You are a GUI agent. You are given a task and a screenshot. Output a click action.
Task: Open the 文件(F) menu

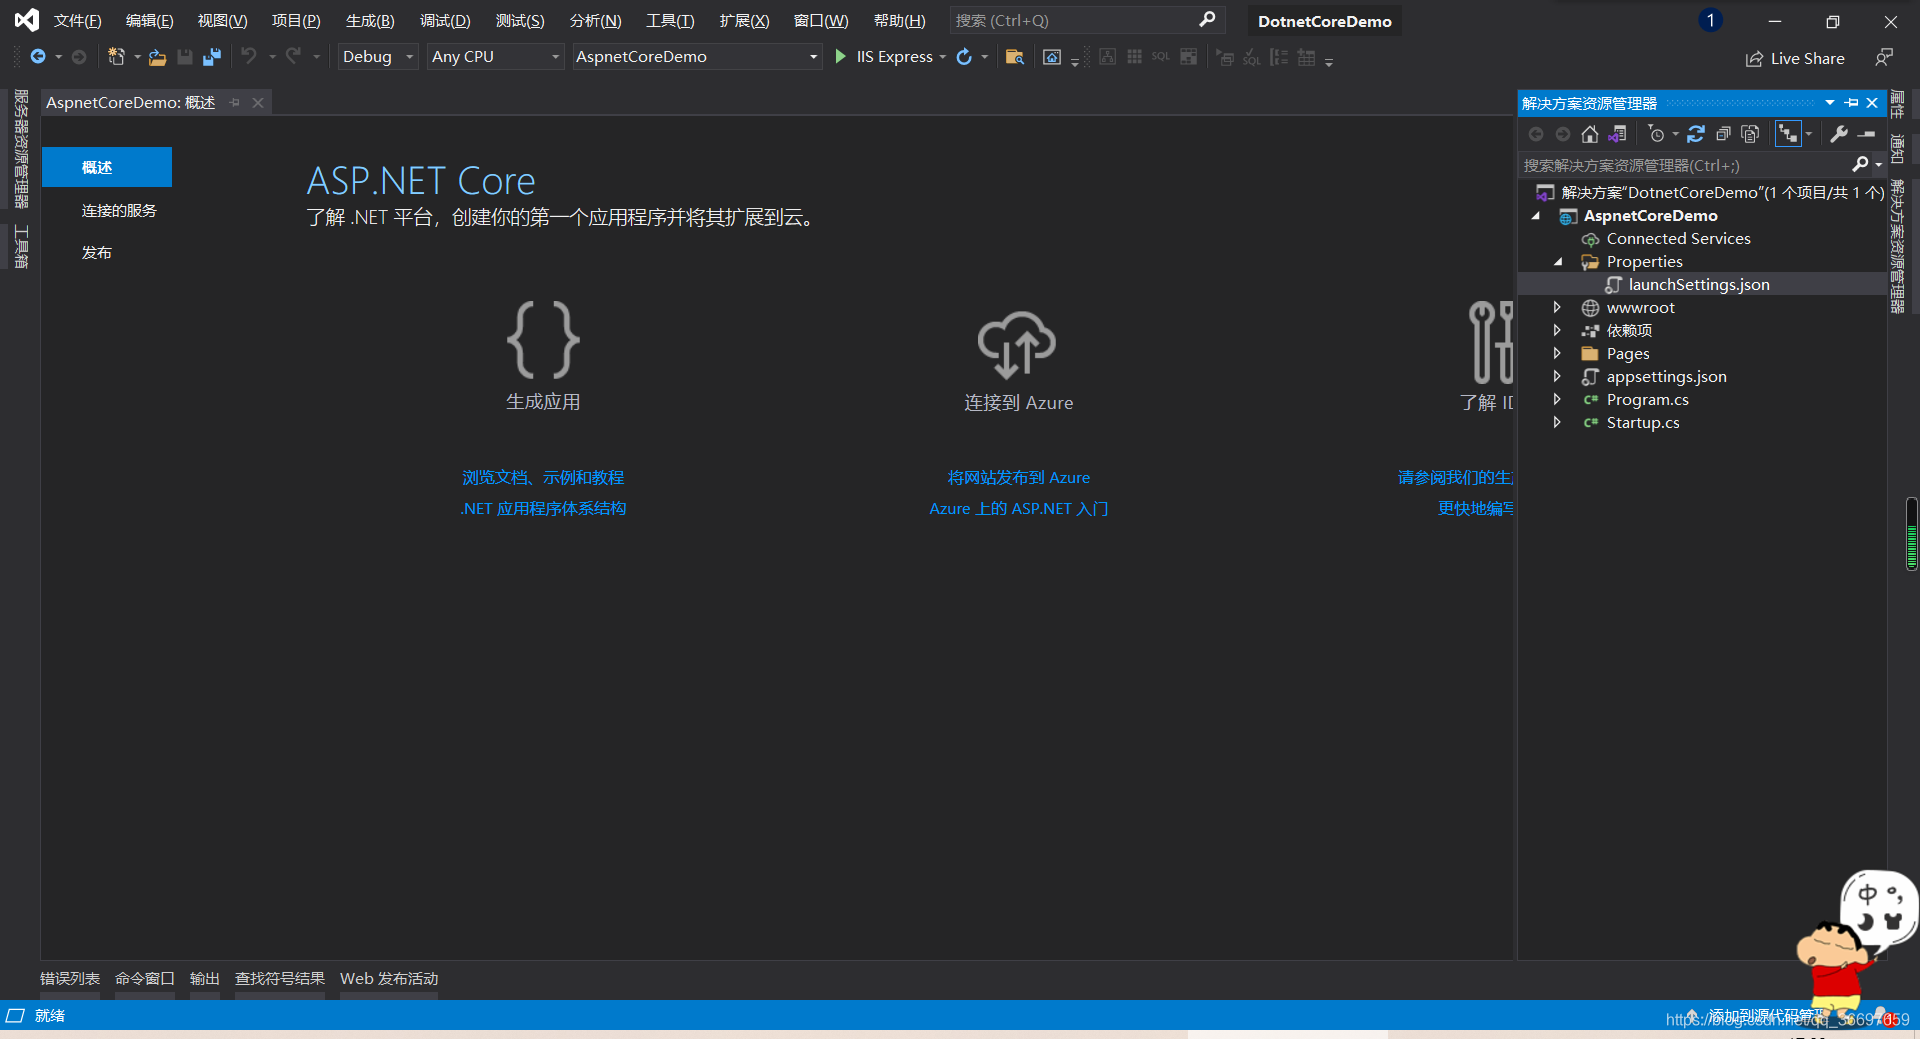point(78,21)
